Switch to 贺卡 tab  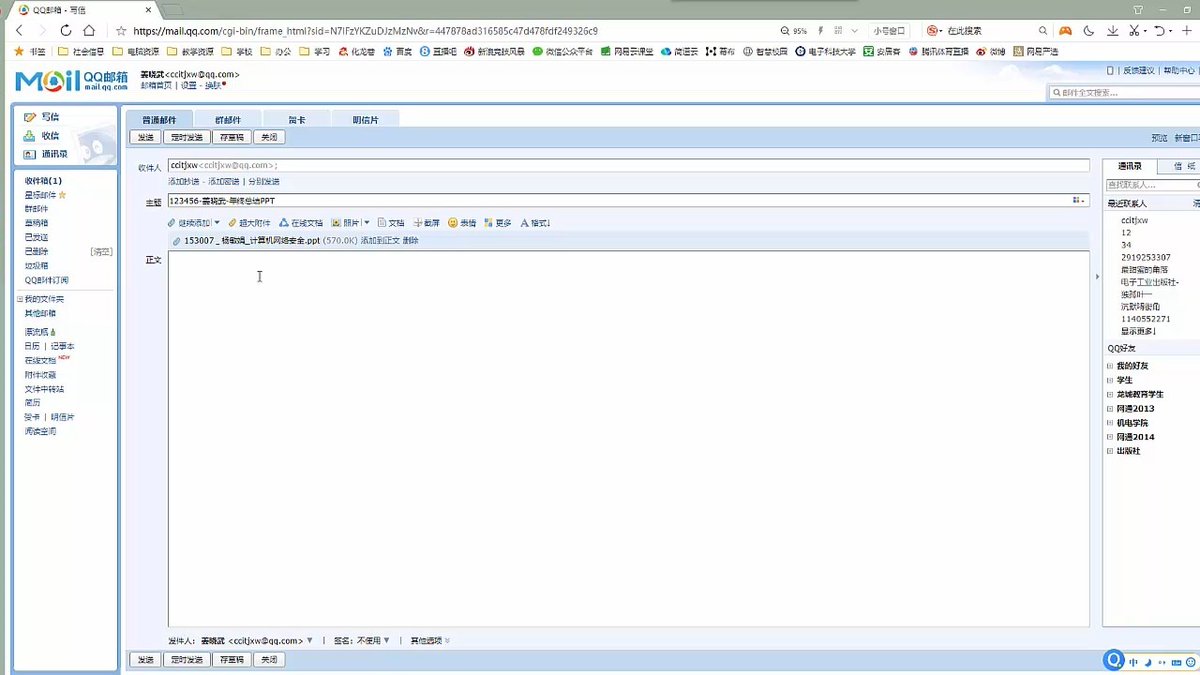coord(297,119)
